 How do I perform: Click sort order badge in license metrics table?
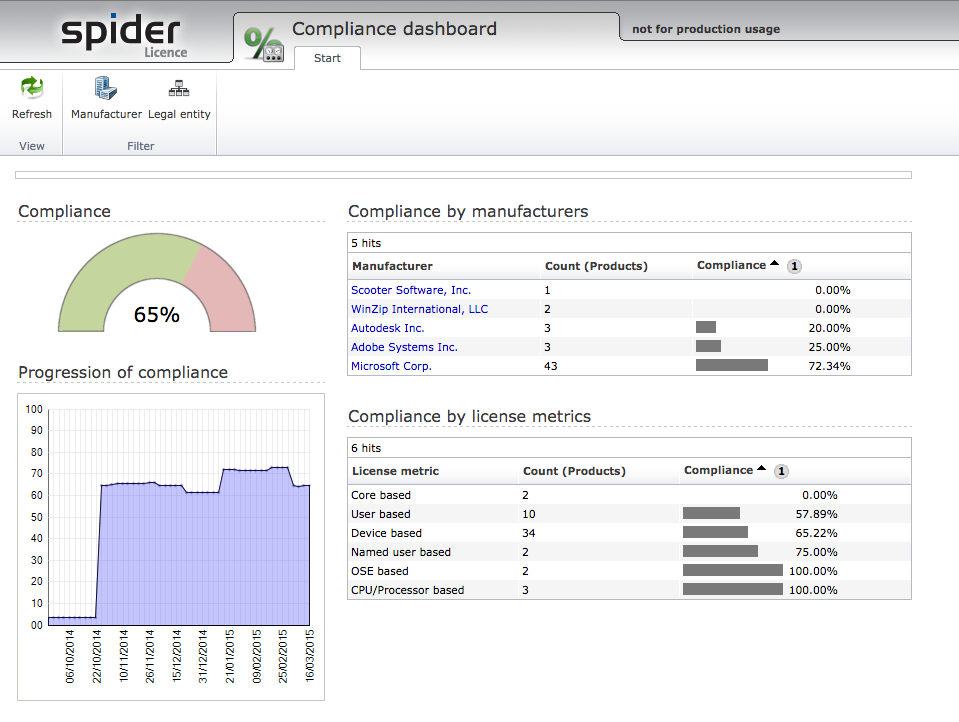[x=781, y=471]
